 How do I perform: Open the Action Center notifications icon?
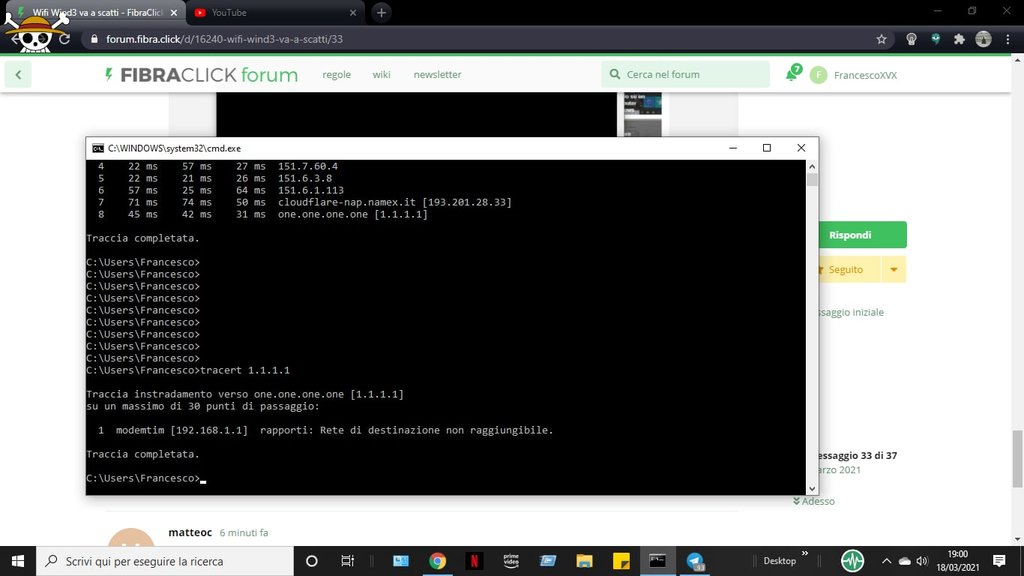coord(999,561)
